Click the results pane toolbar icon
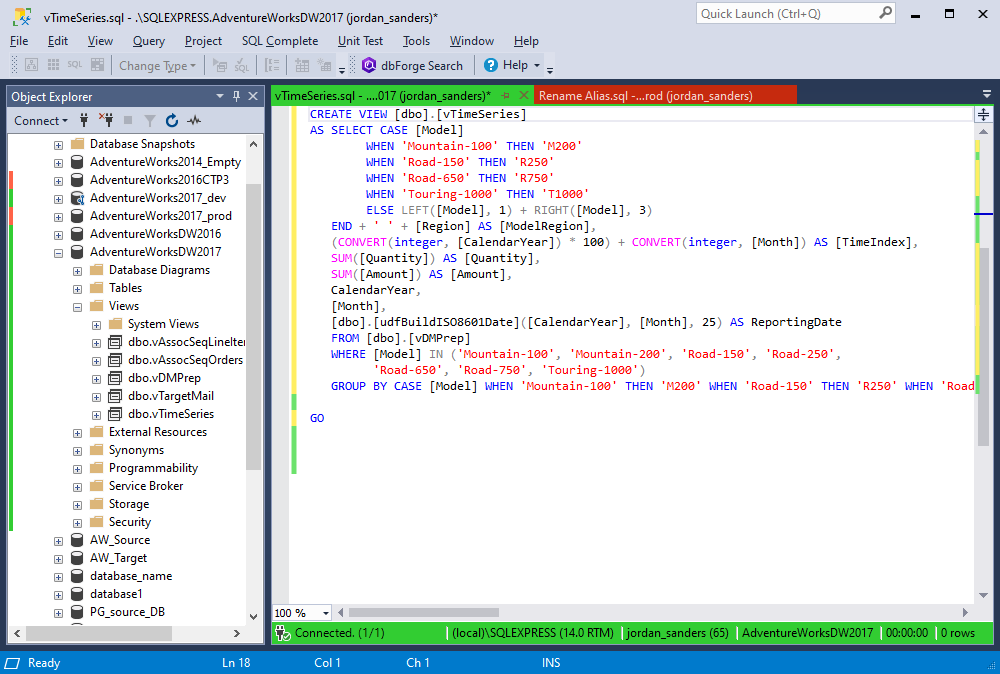The height and width of the screenshot is (674, 1000). pos(98,65)
